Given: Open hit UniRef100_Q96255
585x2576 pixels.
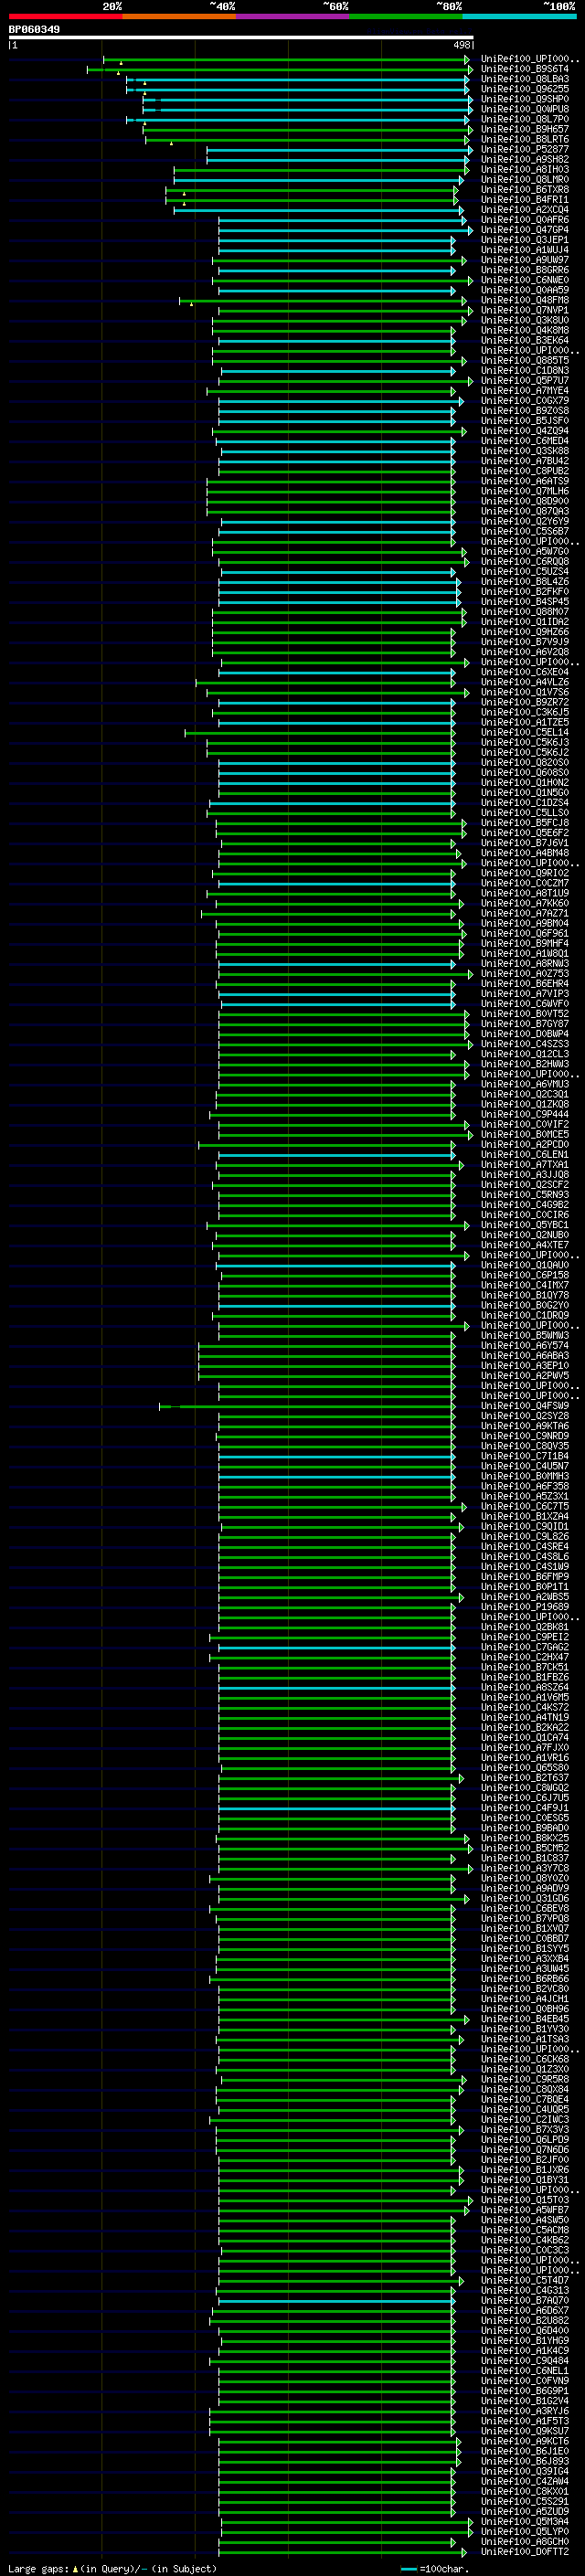Looking at the screenshot, I should [525, 90].
